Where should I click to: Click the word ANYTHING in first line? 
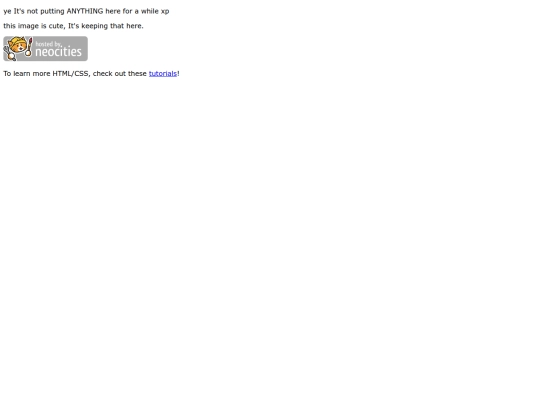click(x=85, y=11)
